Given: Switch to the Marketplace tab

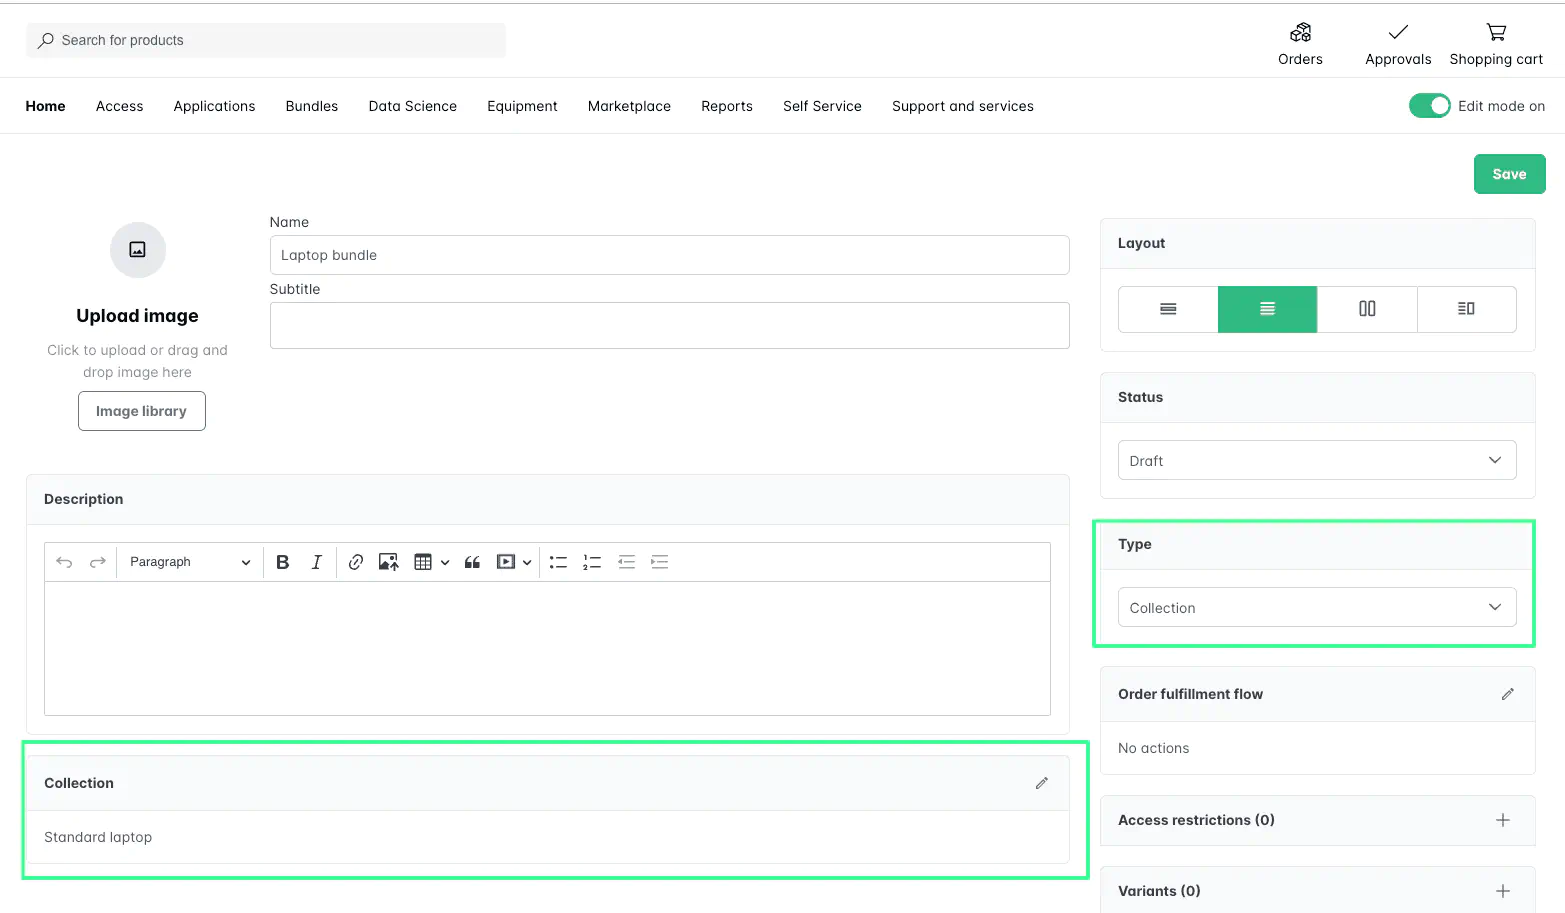Looking at the screenshot, I should 629,105.
